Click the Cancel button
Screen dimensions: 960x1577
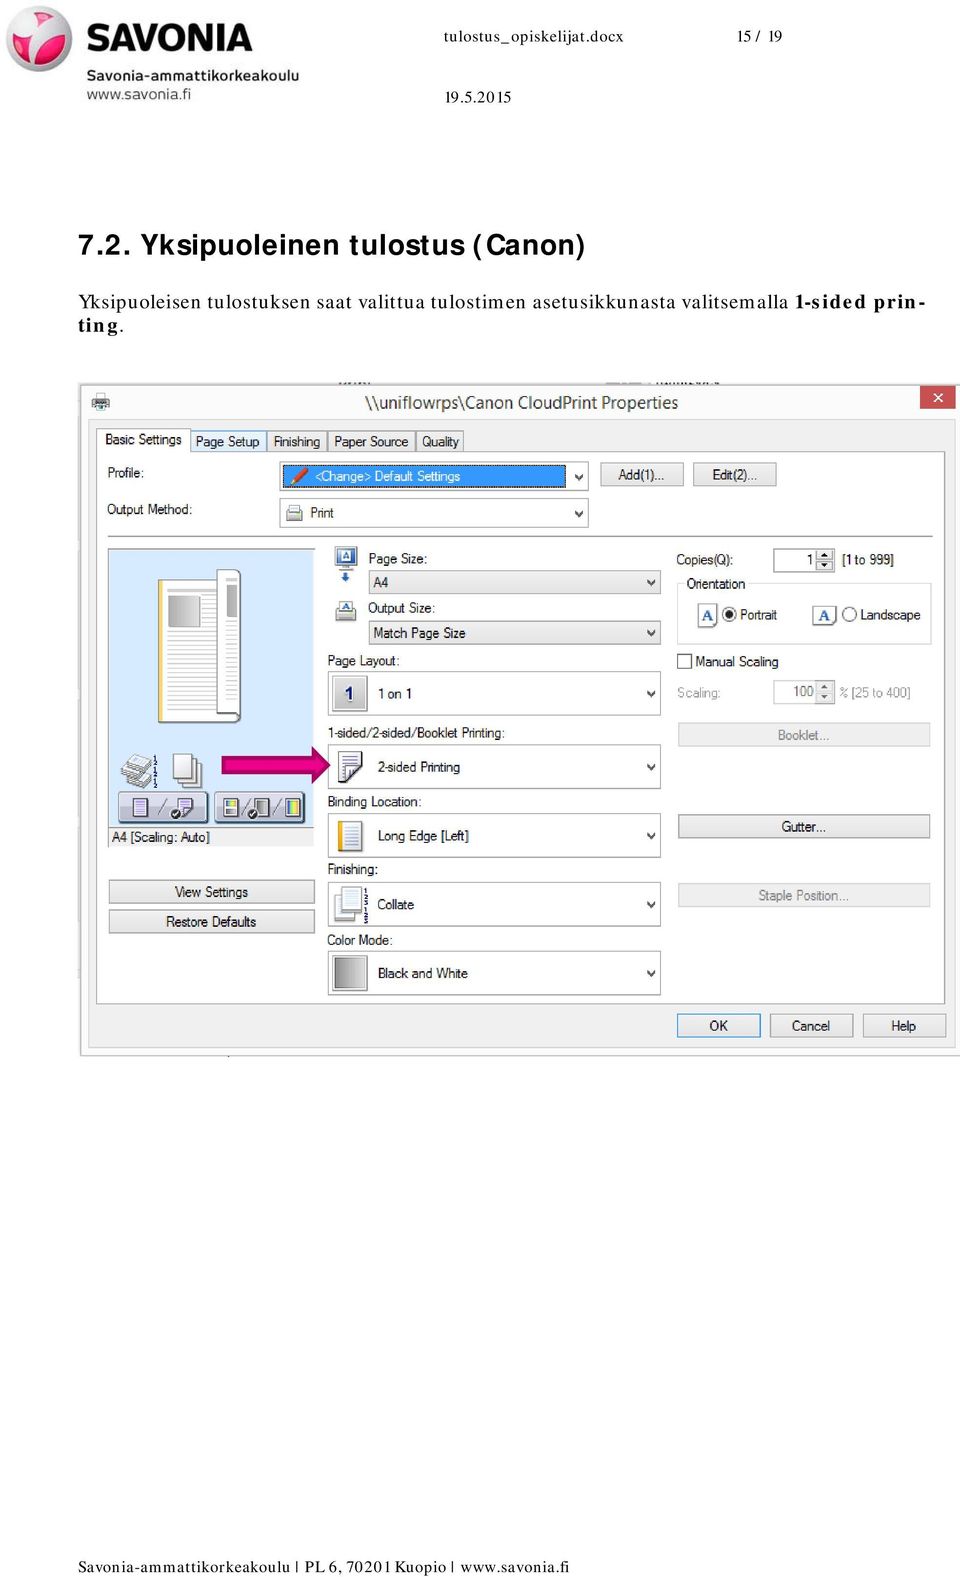click(811, 1026)
